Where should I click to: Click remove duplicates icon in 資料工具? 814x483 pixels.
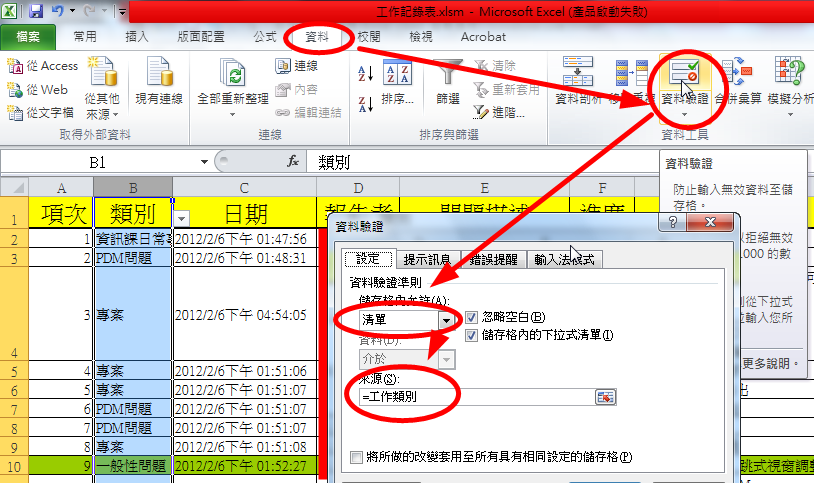[x=631, y=73]
